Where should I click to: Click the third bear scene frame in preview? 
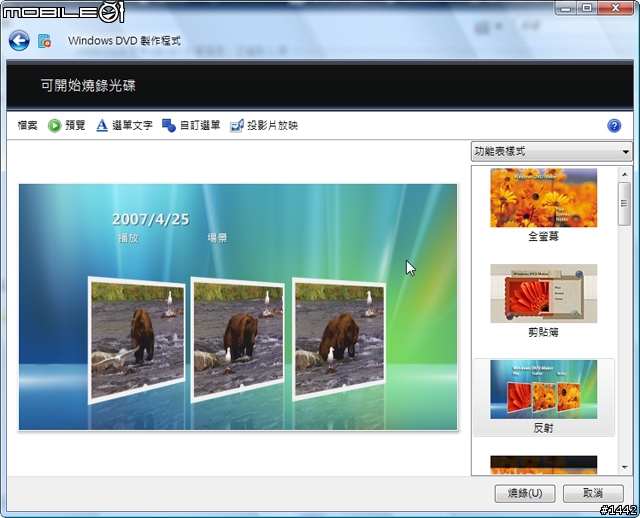[338, 339]
